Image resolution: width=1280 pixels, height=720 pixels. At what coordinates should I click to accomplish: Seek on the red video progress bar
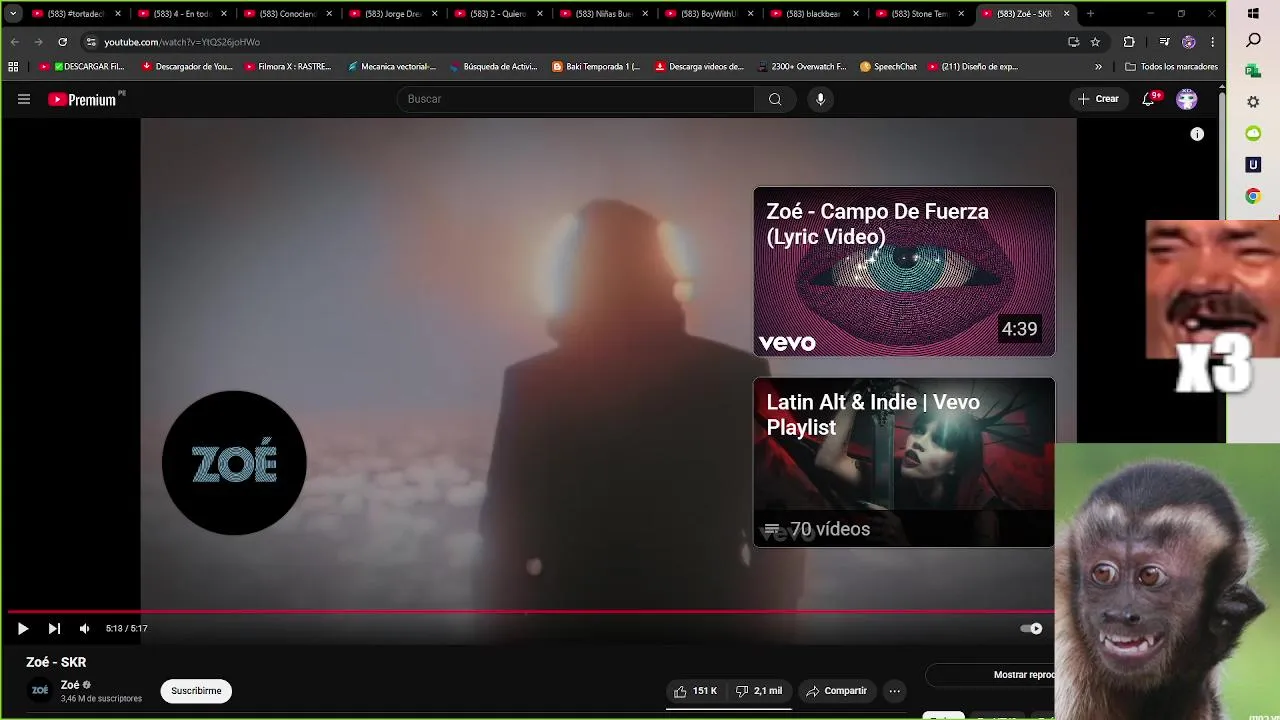pyautogui.click(x=530, y=611)
